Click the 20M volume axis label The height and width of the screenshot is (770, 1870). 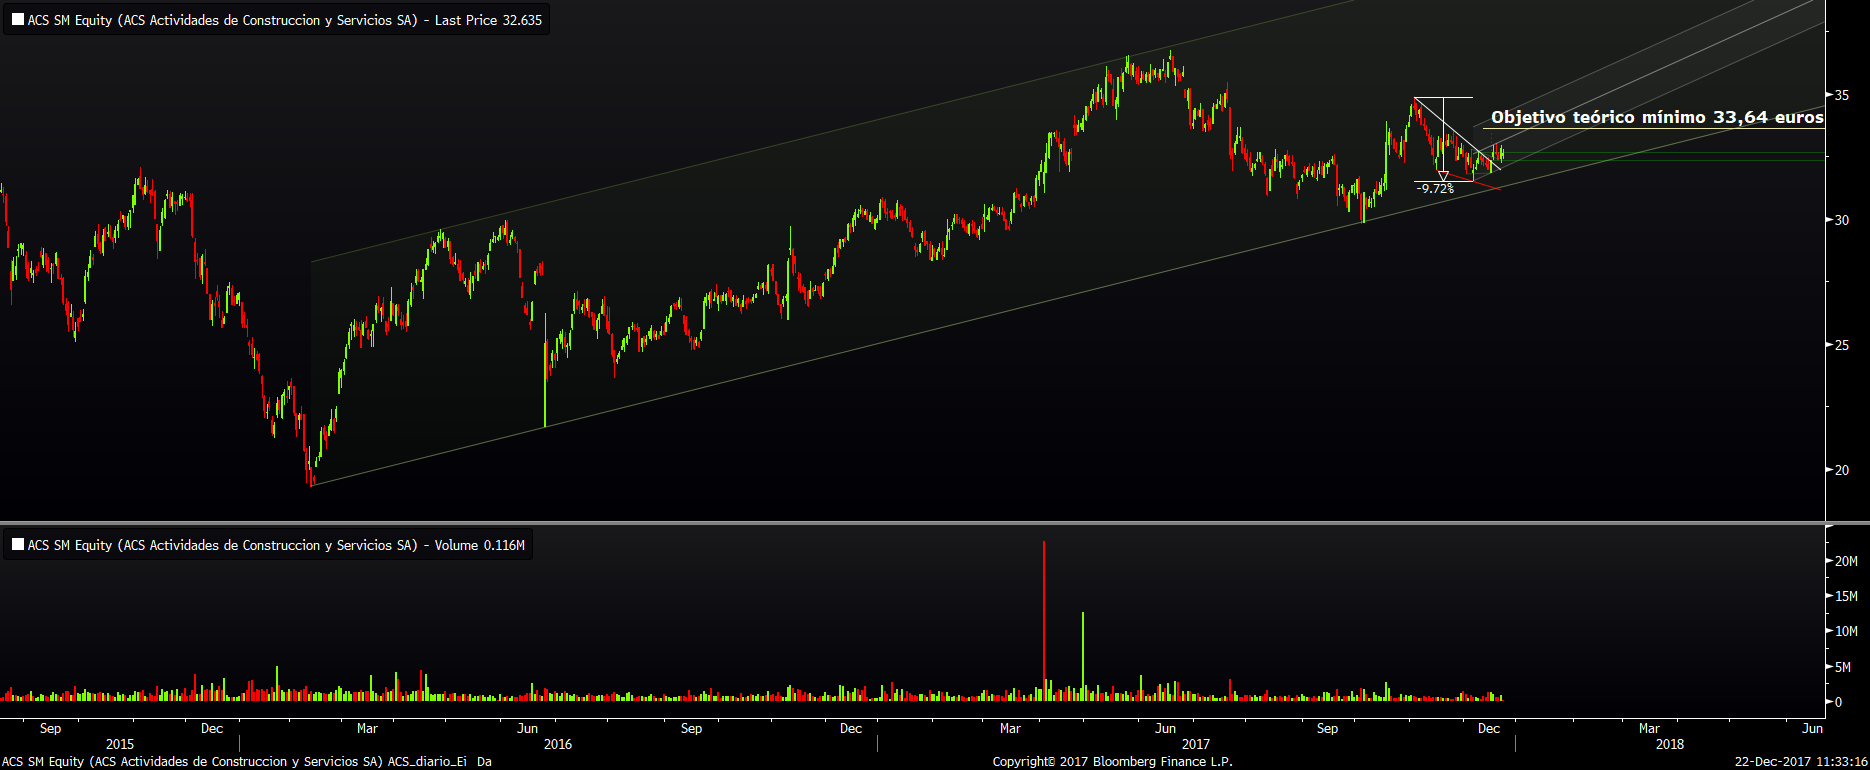point(1845,561)
